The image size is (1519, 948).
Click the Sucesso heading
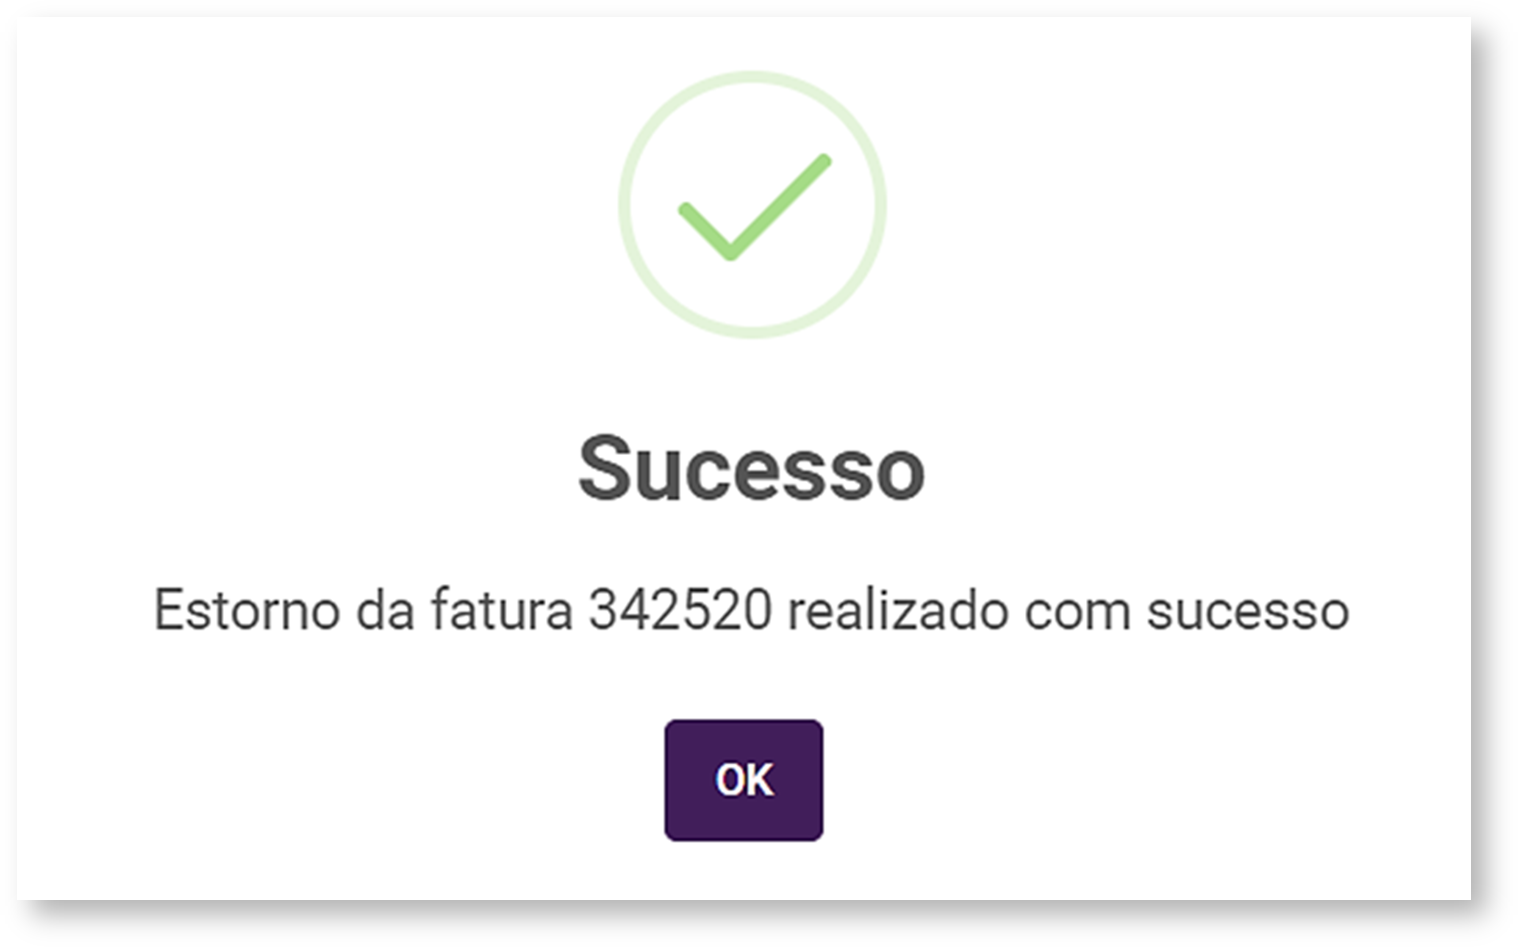pos(751,468)
